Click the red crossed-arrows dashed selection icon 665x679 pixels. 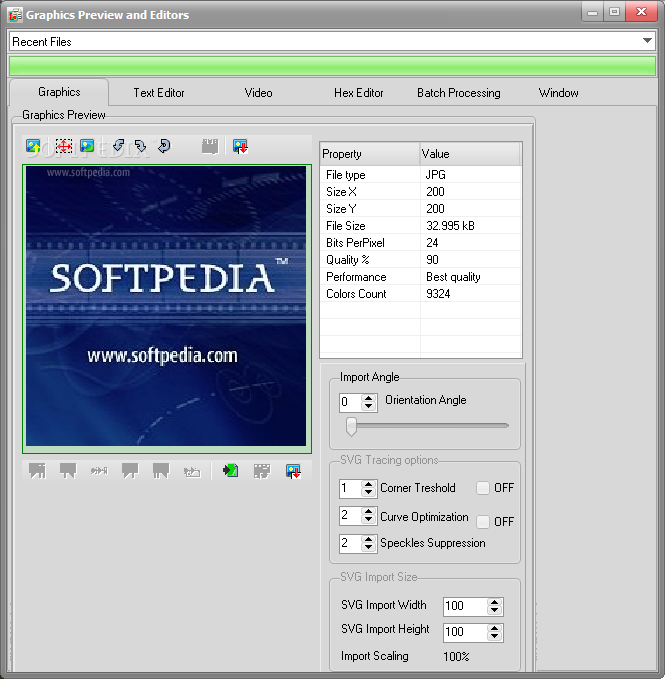64,147
